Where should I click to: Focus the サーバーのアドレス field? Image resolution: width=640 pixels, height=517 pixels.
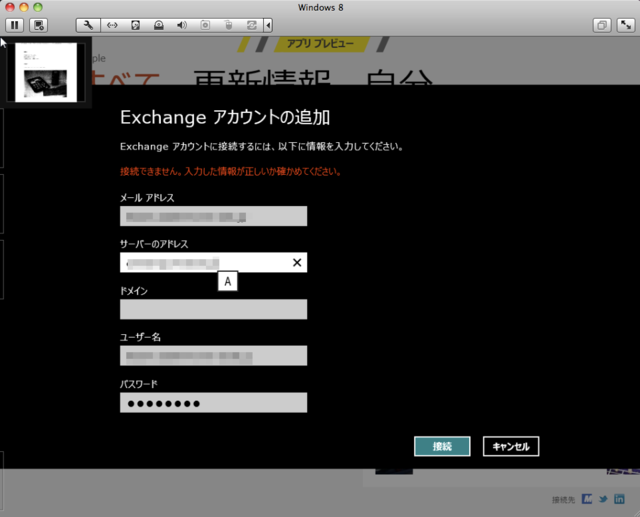click(213, 262)
